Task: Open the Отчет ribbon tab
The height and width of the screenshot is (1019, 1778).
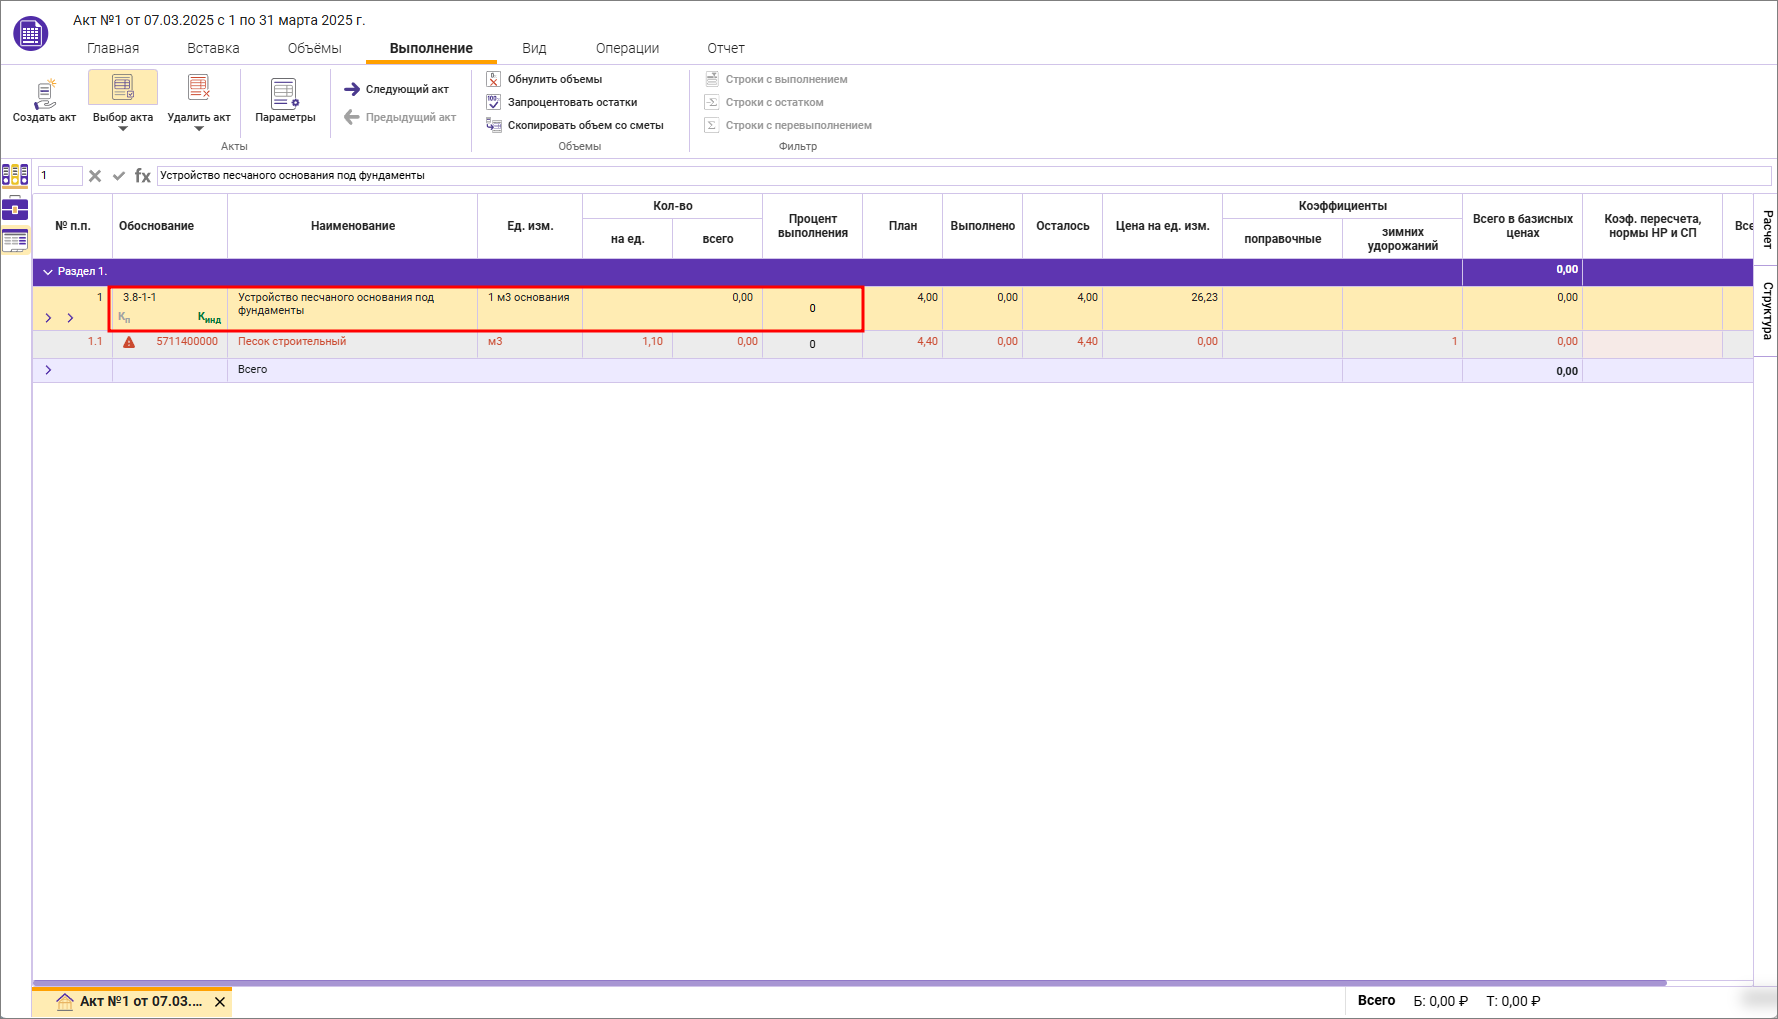Action: pos(725,48)
